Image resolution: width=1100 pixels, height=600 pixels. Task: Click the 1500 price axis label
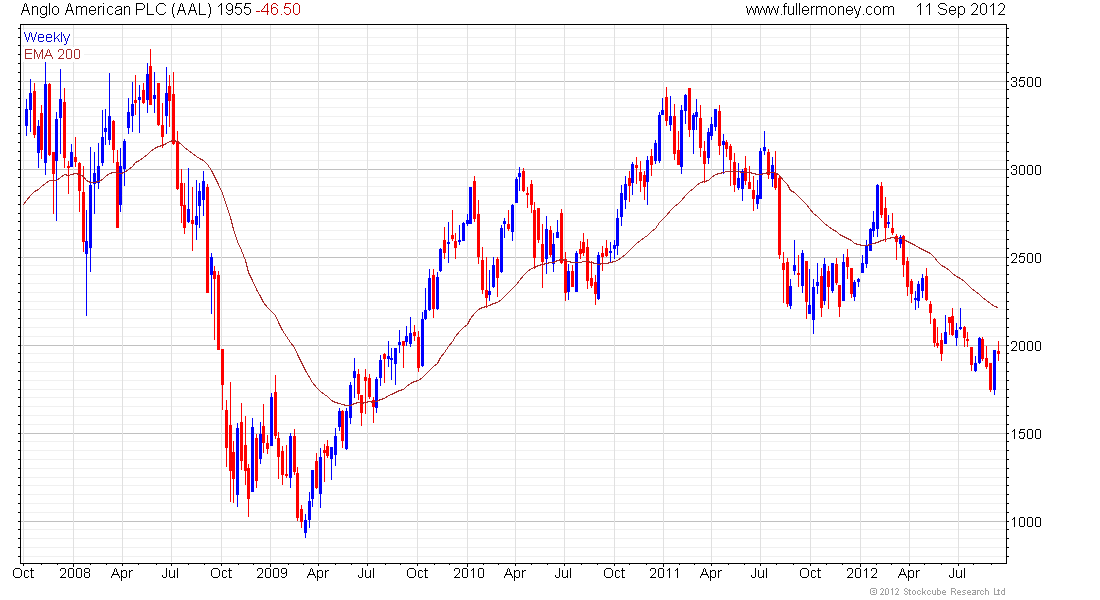coord(1025,434)
